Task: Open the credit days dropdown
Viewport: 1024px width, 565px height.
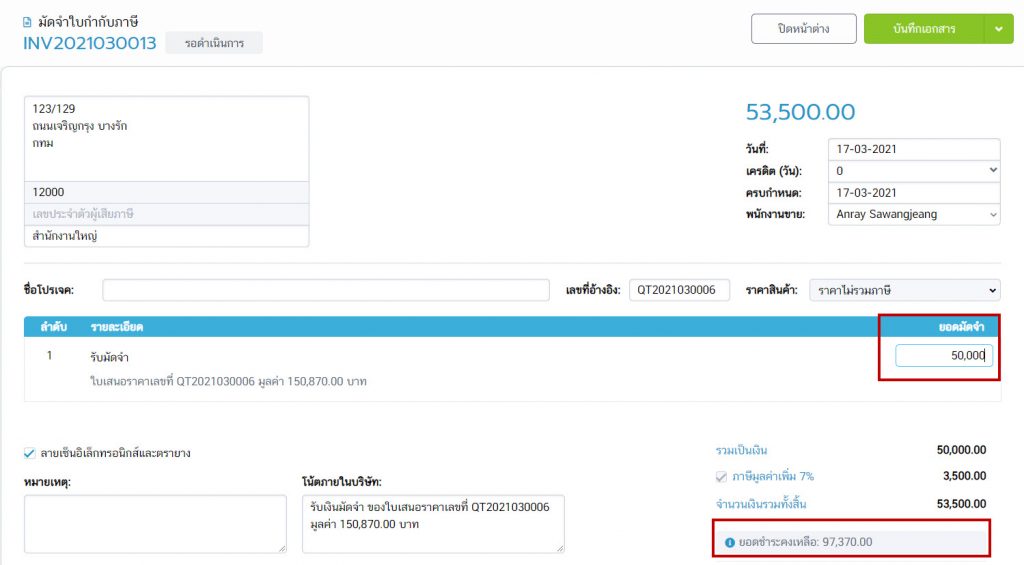Action: [913, 171]
